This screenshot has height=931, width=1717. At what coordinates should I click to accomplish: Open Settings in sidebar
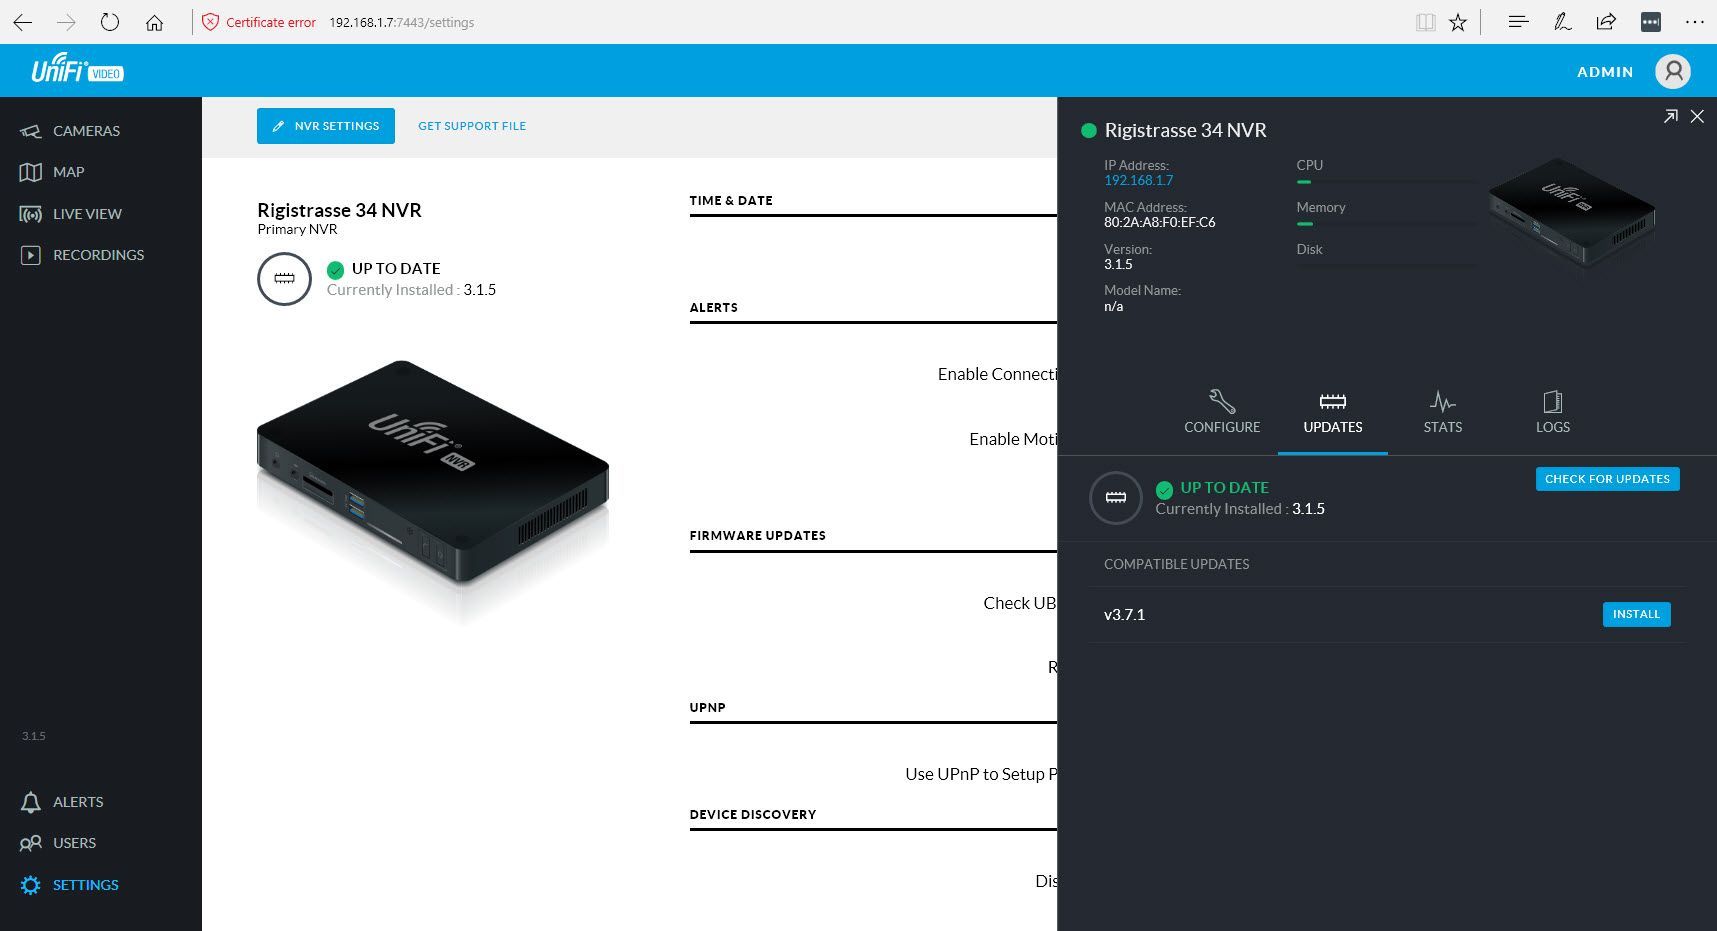tap(69, 885)
